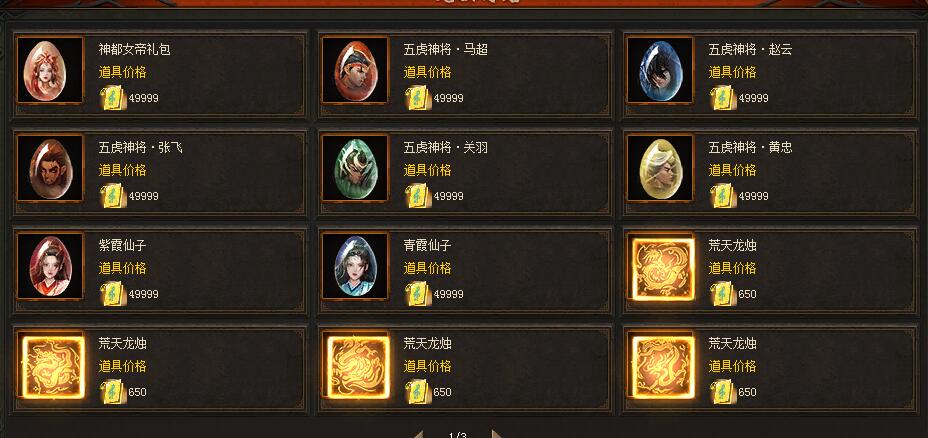Click the yellow 五虎神将·黄忠 egg icon
Screen dimensions: 928x438
(660, 169)
